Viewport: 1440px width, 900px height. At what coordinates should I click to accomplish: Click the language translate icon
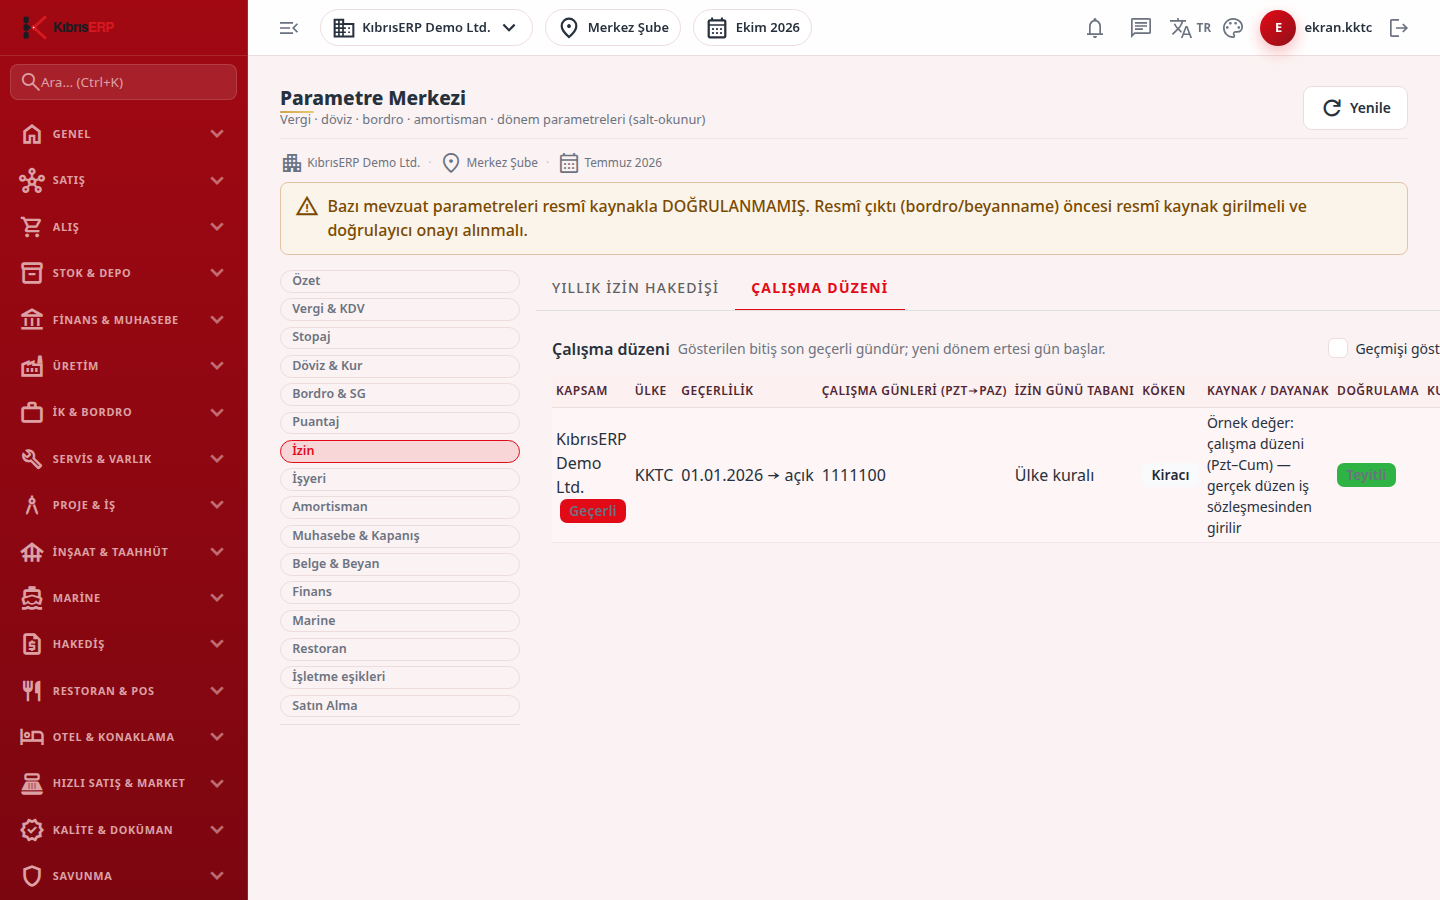click(x=1181, y=28)
